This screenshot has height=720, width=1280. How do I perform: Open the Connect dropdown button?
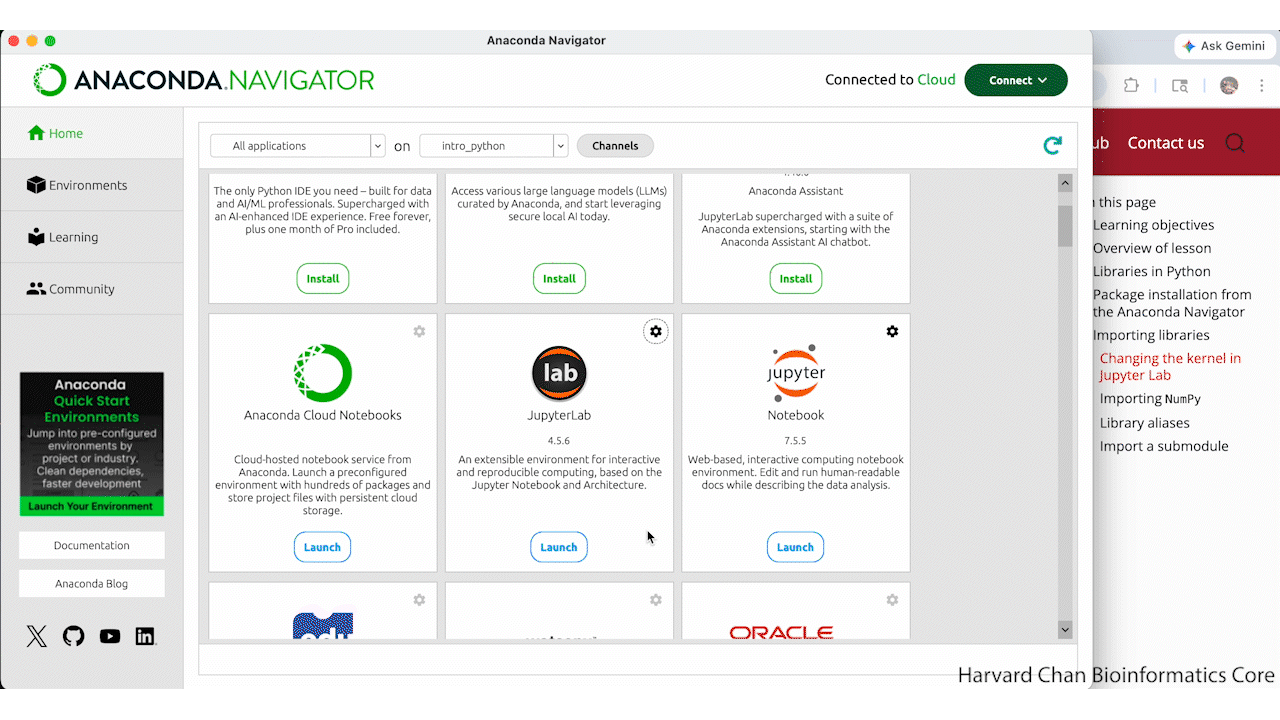click(1016, 80)
